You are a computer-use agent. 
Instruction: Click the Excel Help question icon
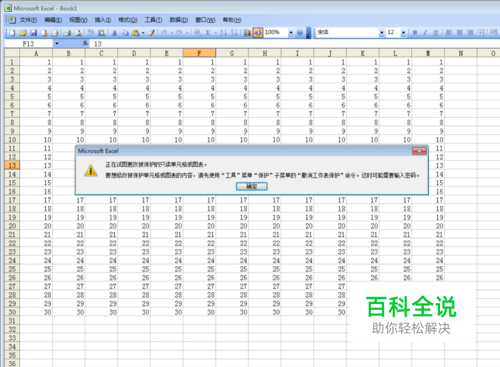coord(300,33)
